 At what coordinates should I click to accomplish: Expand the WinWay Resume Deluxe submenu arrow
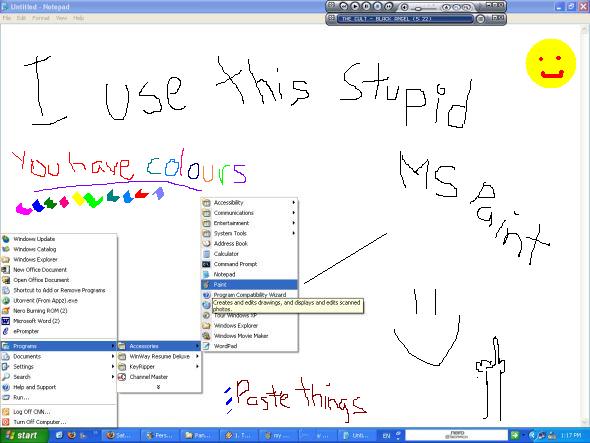197,356
